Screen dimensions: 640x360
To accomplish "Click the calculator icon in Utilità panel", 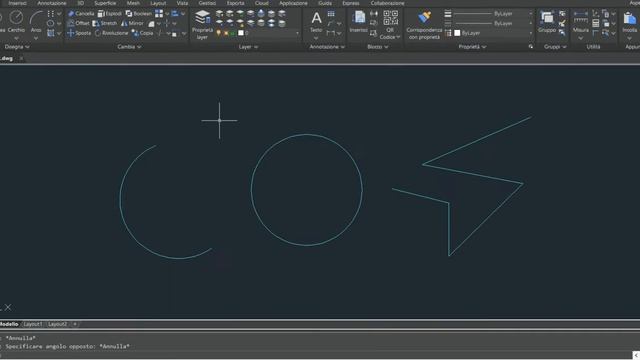I will [x=596, y=23].
